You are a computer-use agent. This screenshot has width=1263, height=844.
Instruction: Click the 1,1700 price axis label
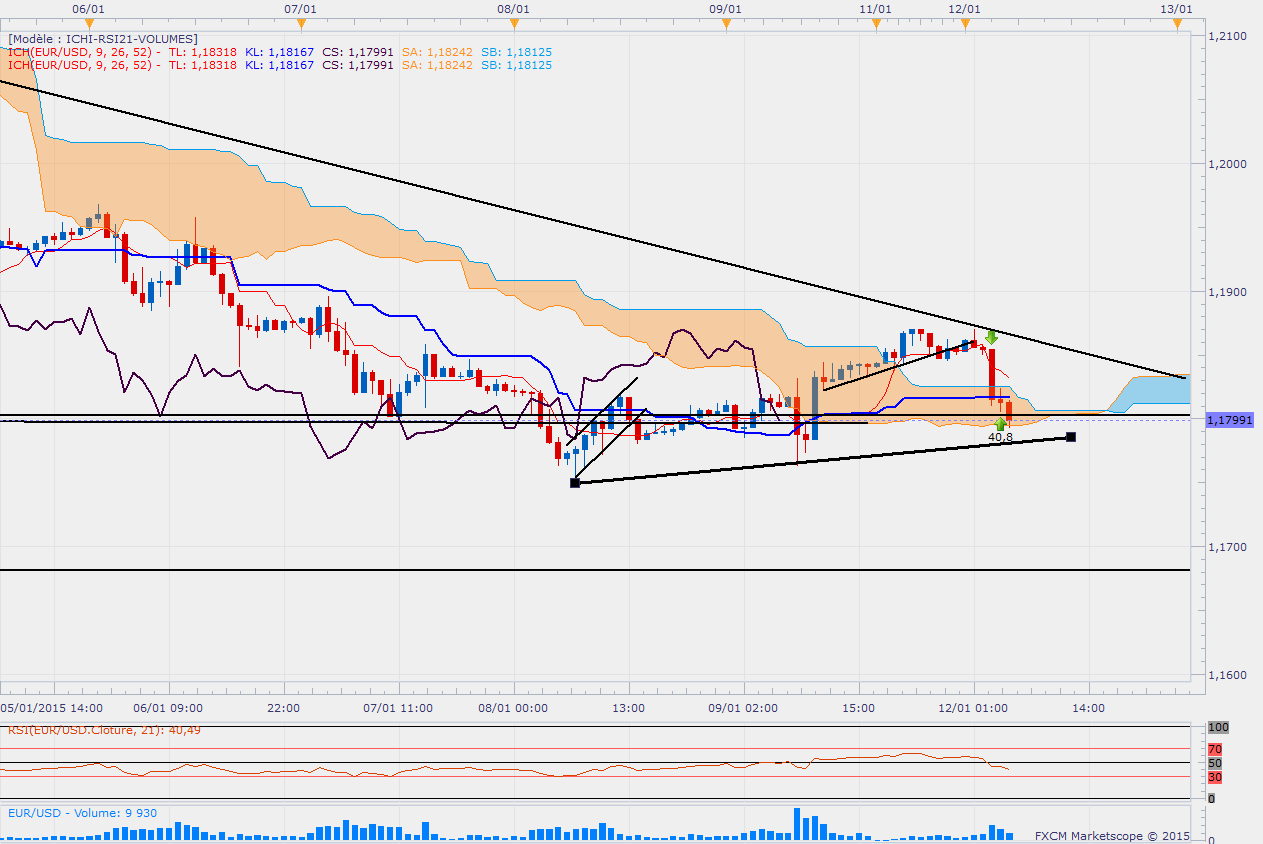point(1228,547)
